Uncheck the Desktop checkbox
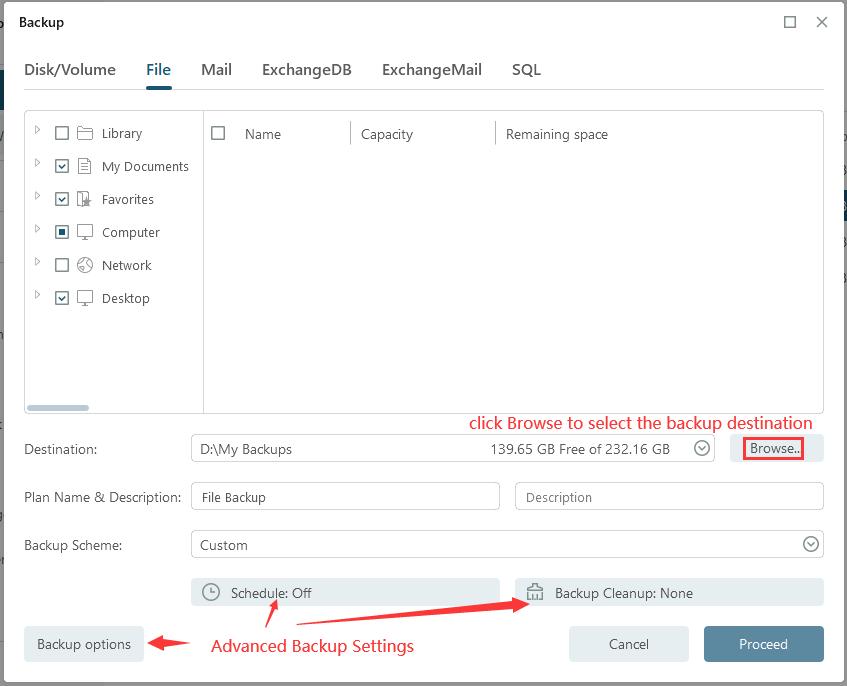Viewport: 847px width, 686px height. tap(62, 298)
